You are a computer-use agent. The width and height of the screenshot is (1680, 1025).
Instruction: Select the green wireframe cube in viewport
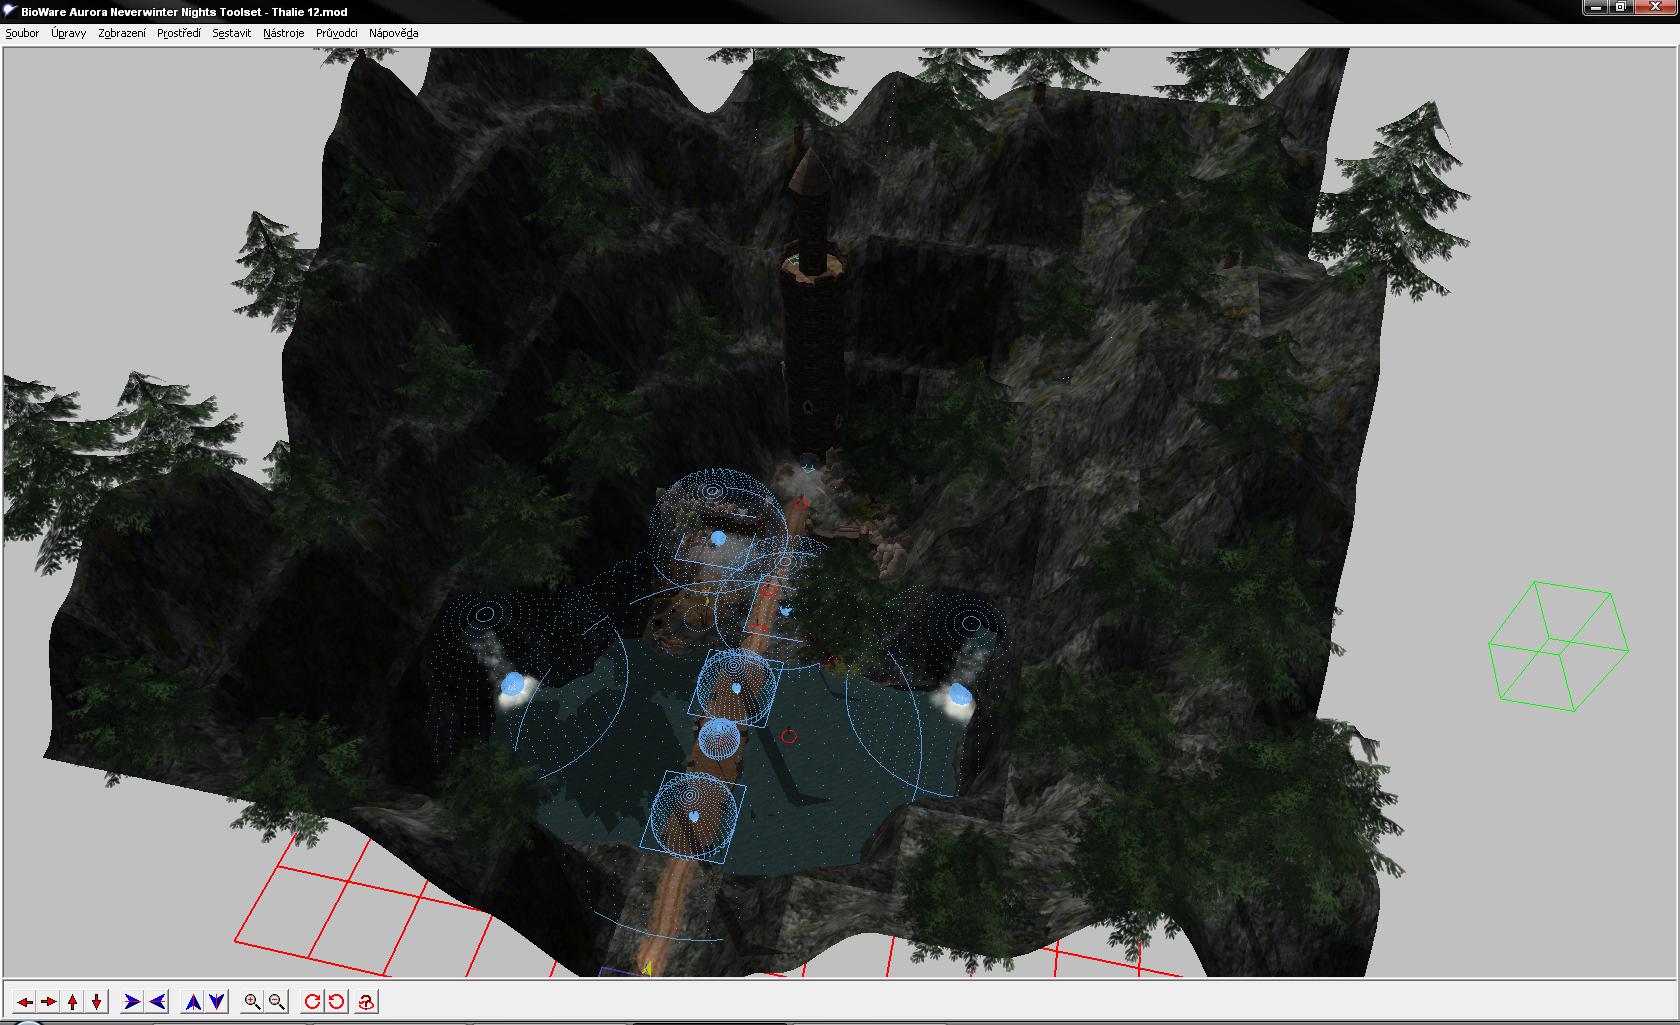click(x=1558, y=646)
